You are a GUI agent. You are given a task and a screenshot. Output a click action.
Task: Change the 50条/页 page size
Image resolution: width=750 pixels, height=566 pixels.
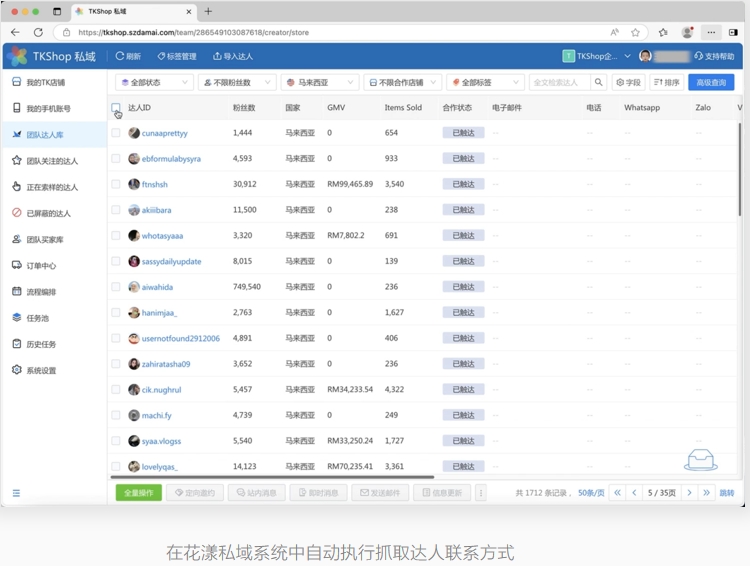591,493
